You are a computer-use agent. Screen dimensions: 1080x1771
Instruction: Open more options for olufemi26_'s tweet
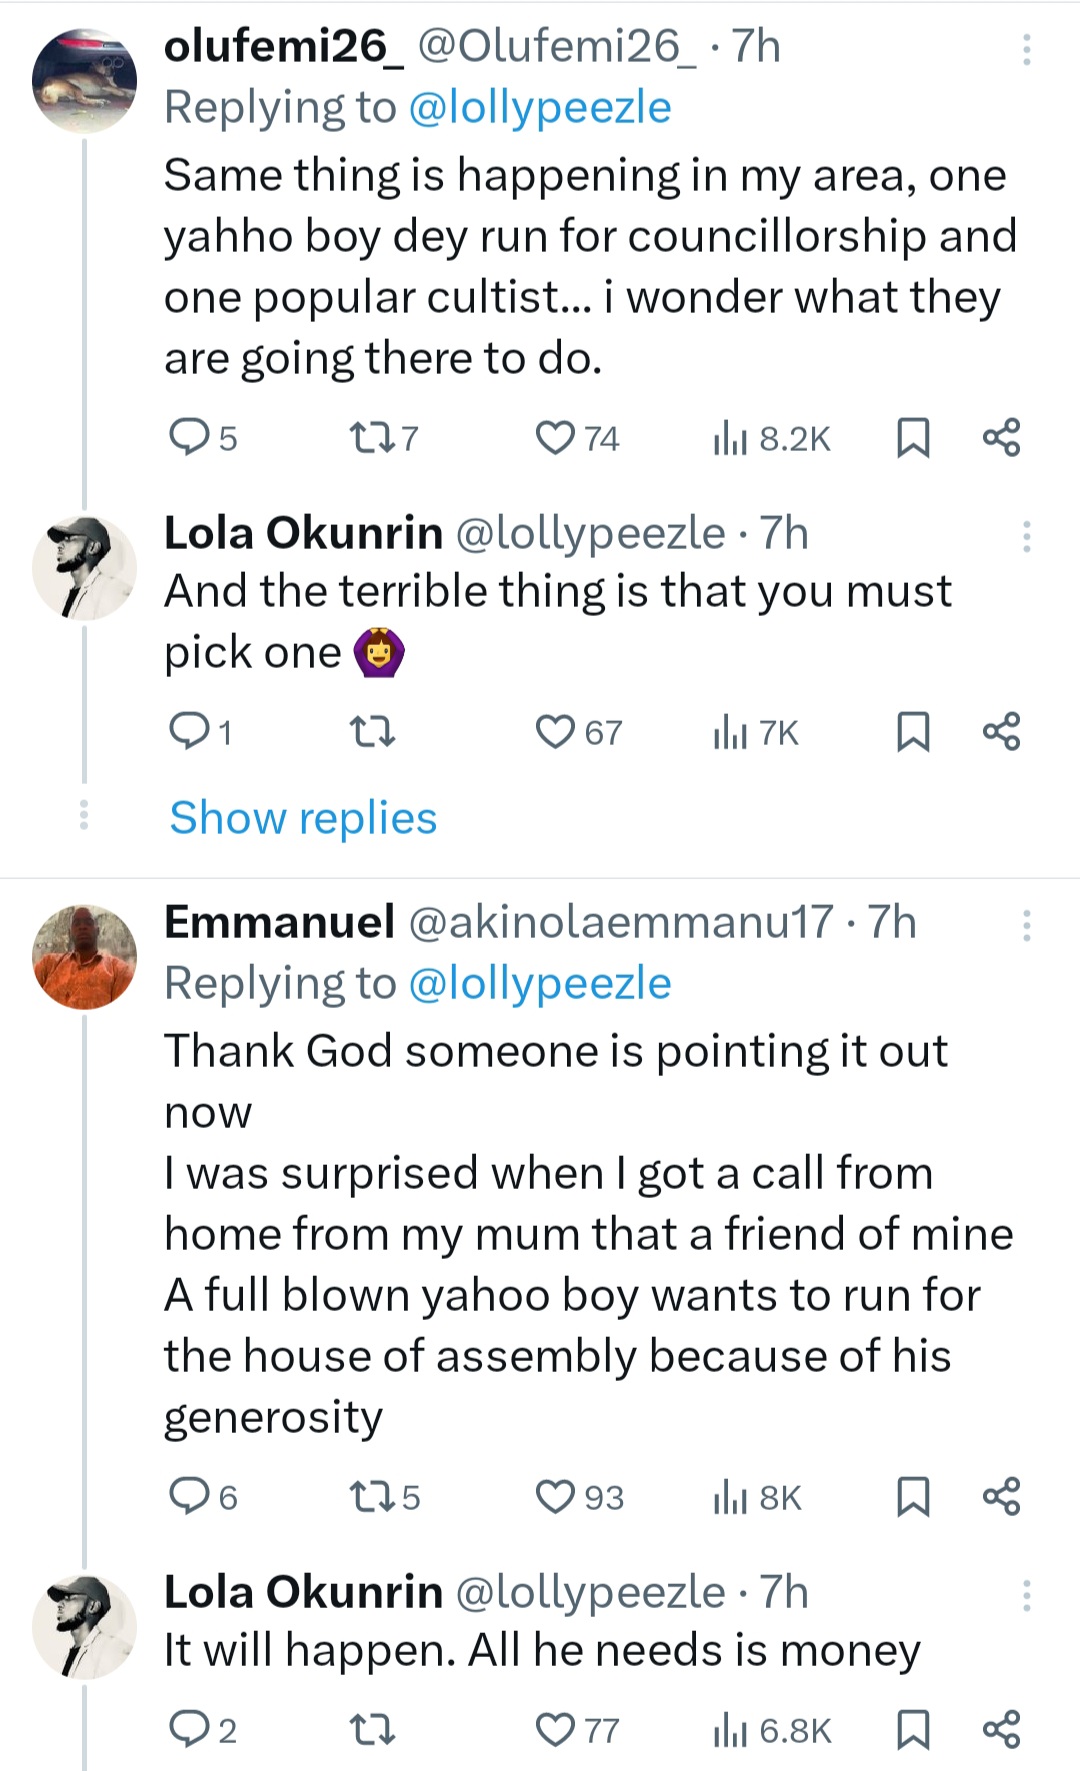(1026, 50)
